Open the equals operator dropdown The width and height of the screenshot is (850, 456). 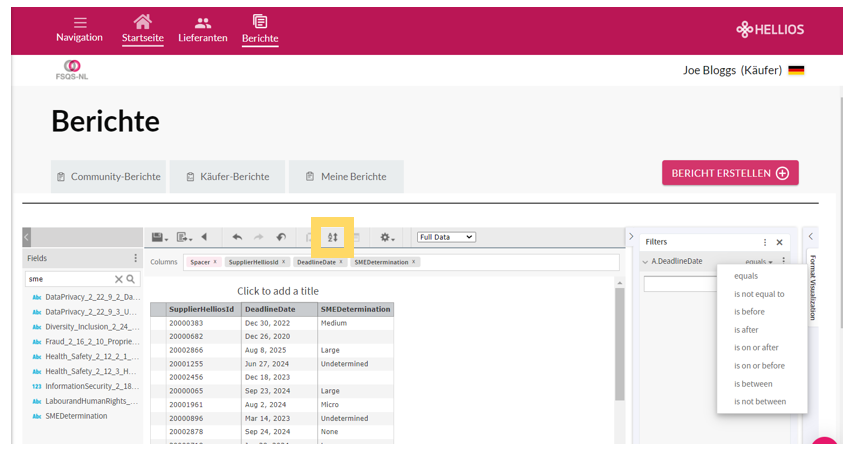click(x=759, y=262)
